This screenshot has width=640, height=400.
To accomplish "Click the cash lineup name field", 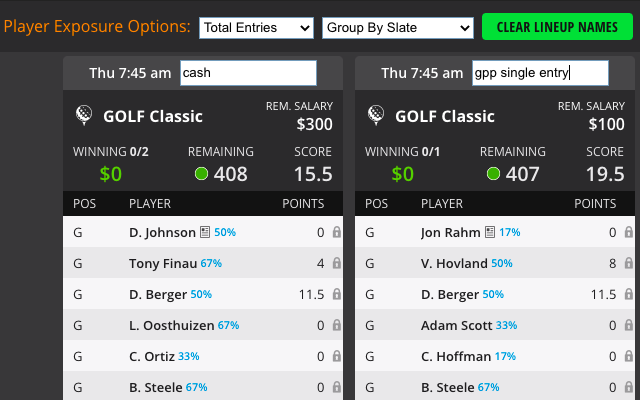I will [x=248, y=73].
